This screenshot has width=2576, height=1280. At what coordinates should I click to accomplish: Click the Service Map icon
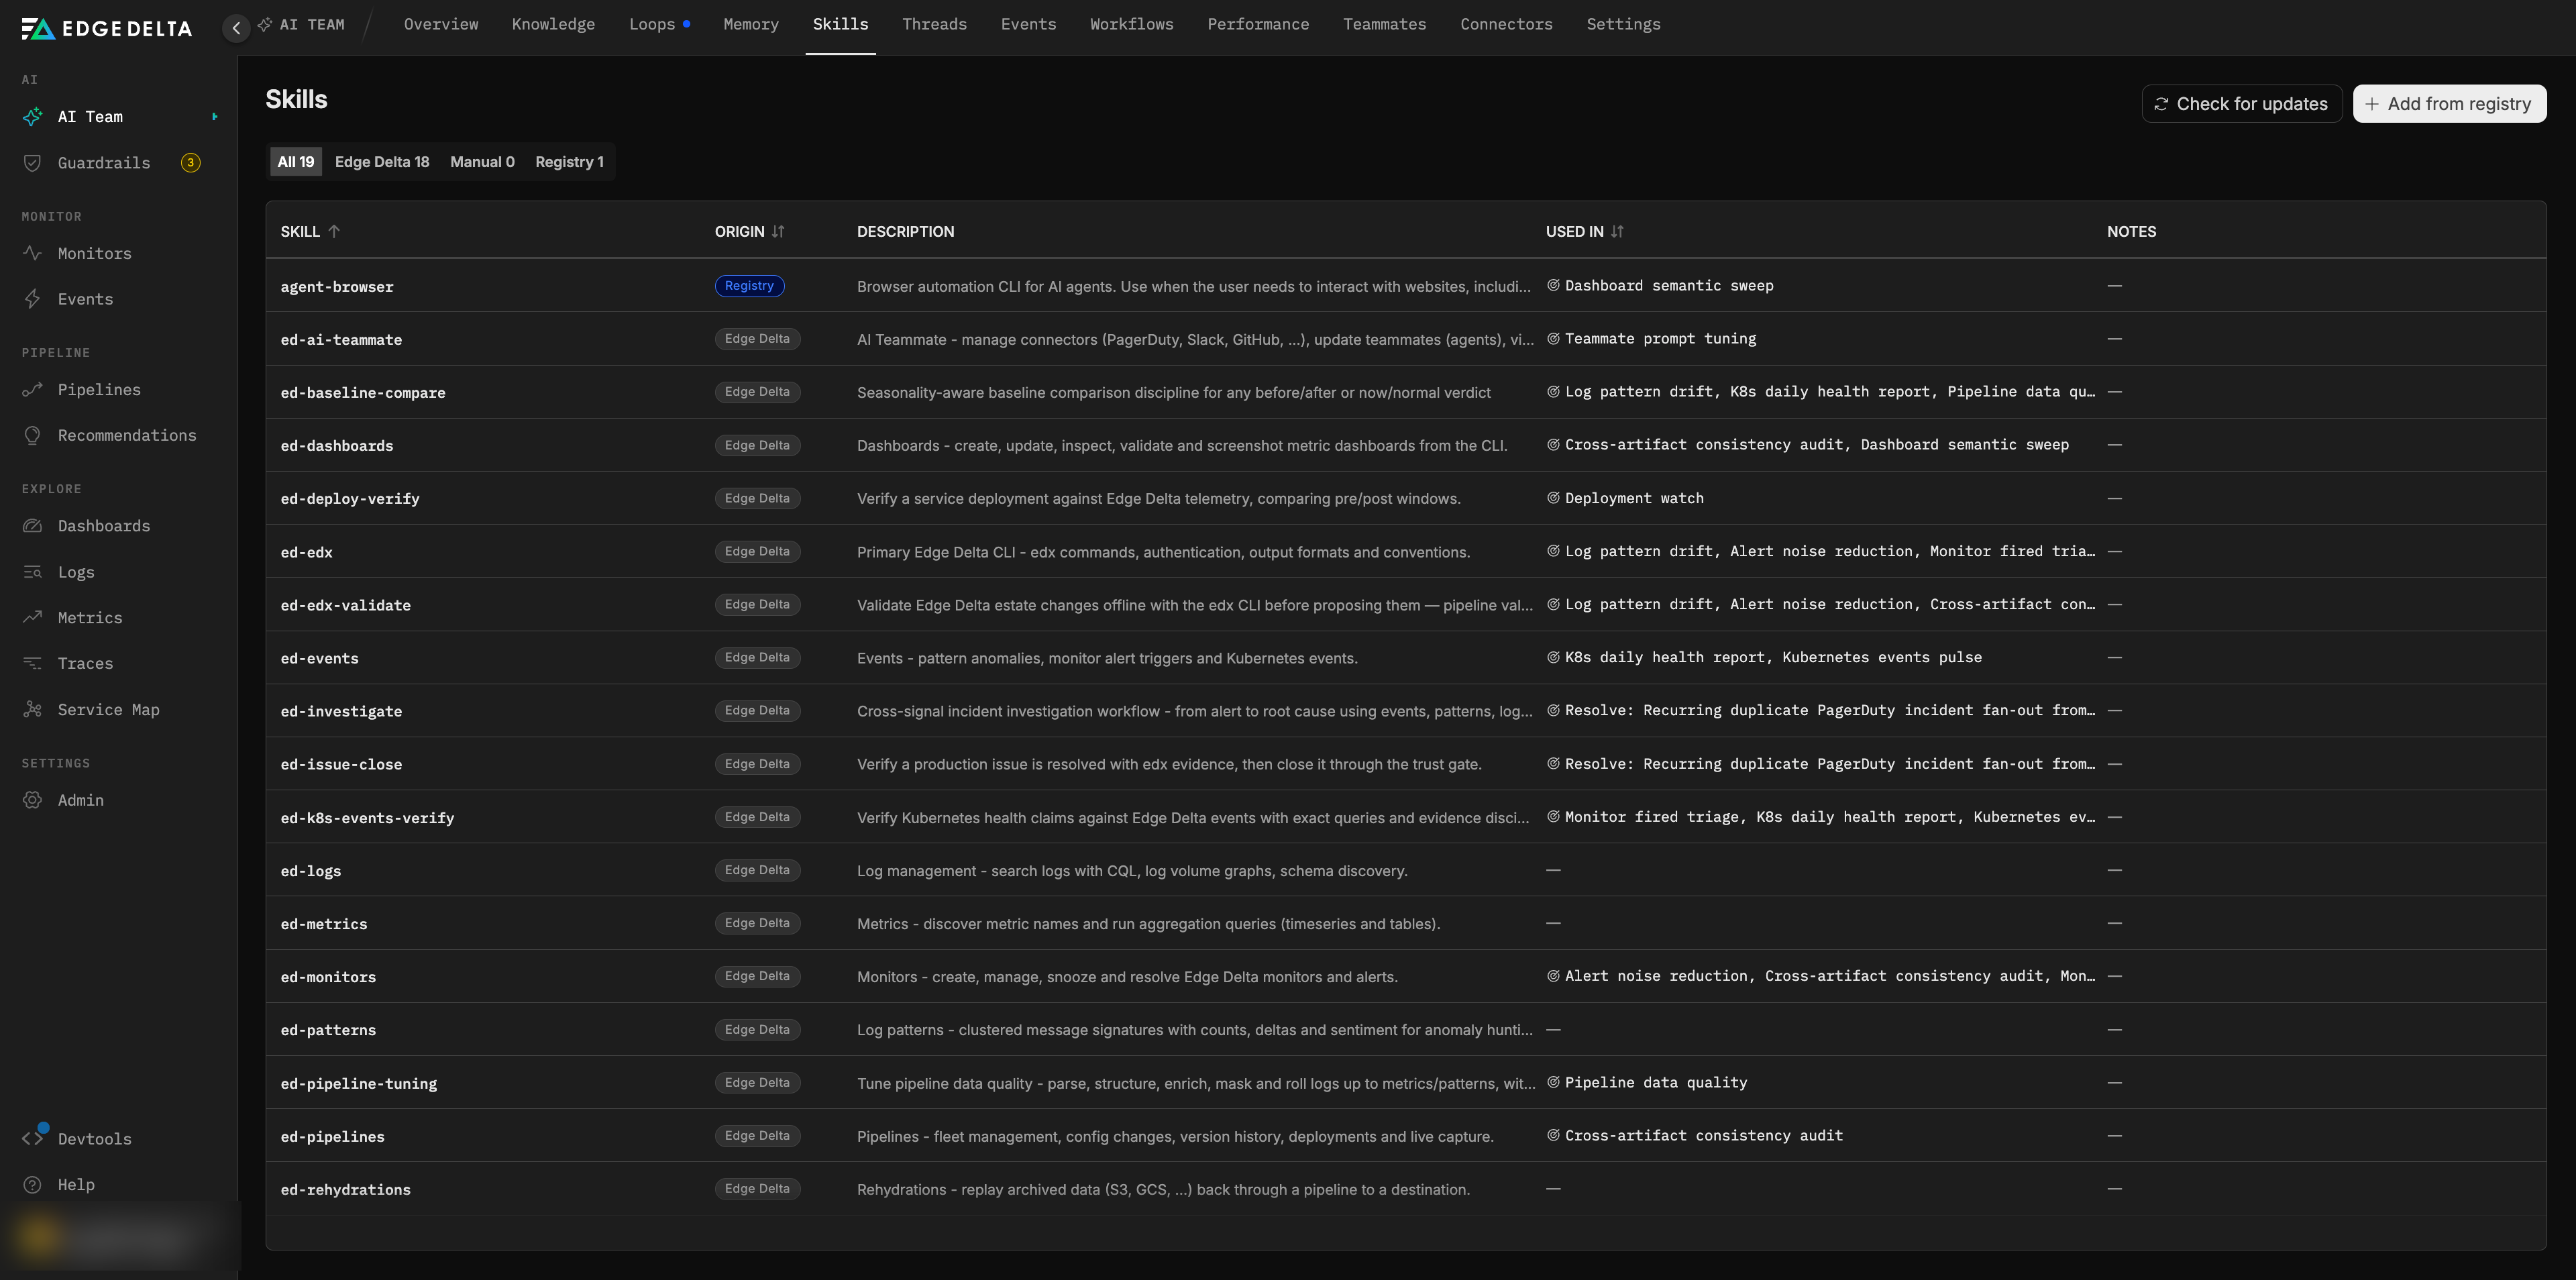point(33,709)
